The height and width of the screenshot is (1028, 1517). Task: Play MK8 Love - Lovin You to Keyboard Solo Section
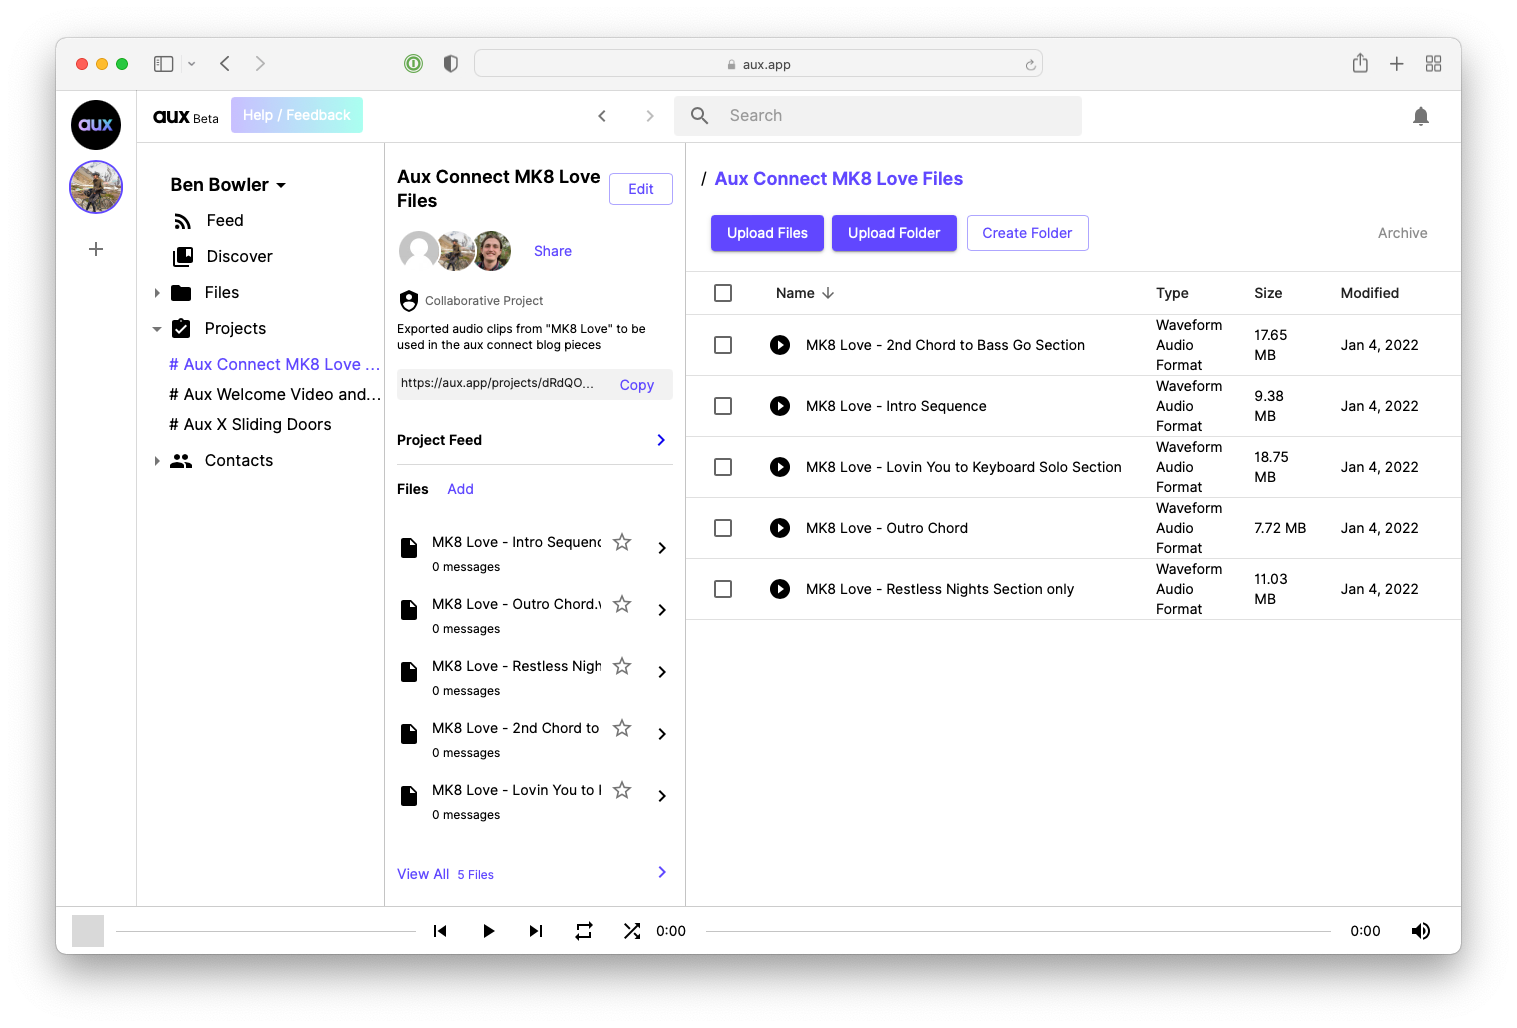click(780, 467)
